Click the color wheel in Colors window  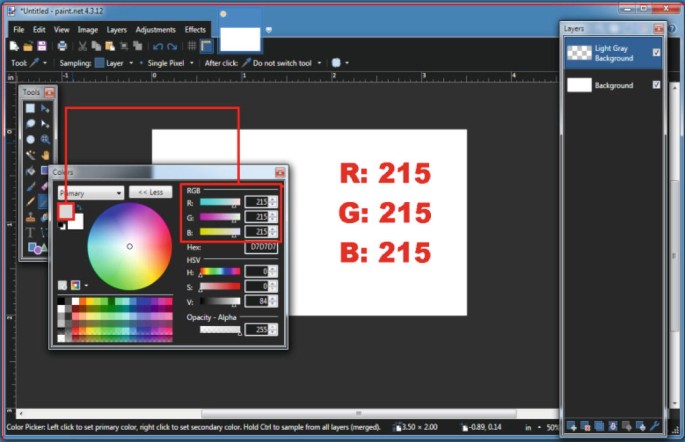coord(129,246)
